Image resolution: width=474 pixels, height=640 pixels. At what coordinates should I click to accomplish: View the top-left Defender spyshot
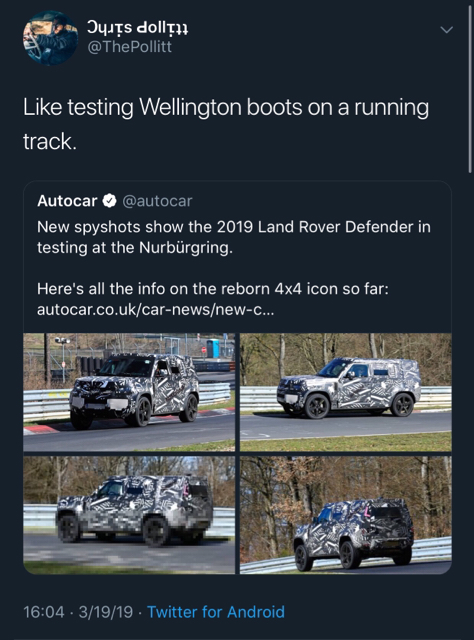tap(129, 392)
